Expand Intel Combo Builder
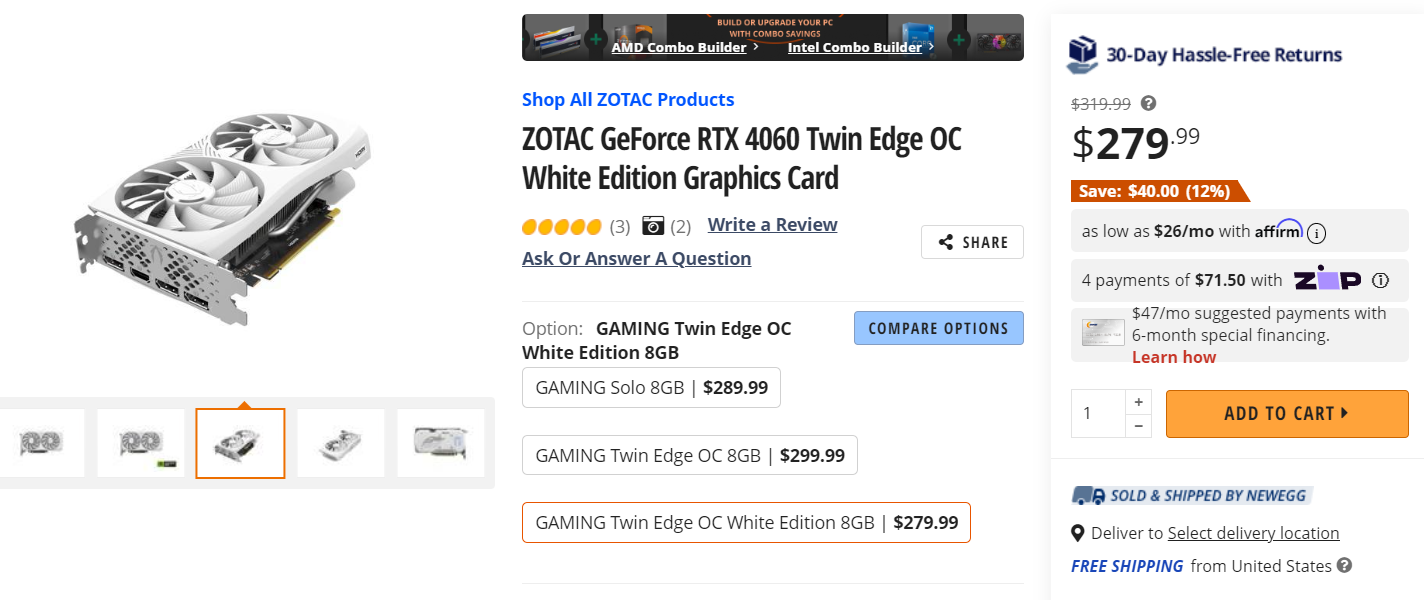Viewport: 1424px width, 600px height. tap(855, 47)
